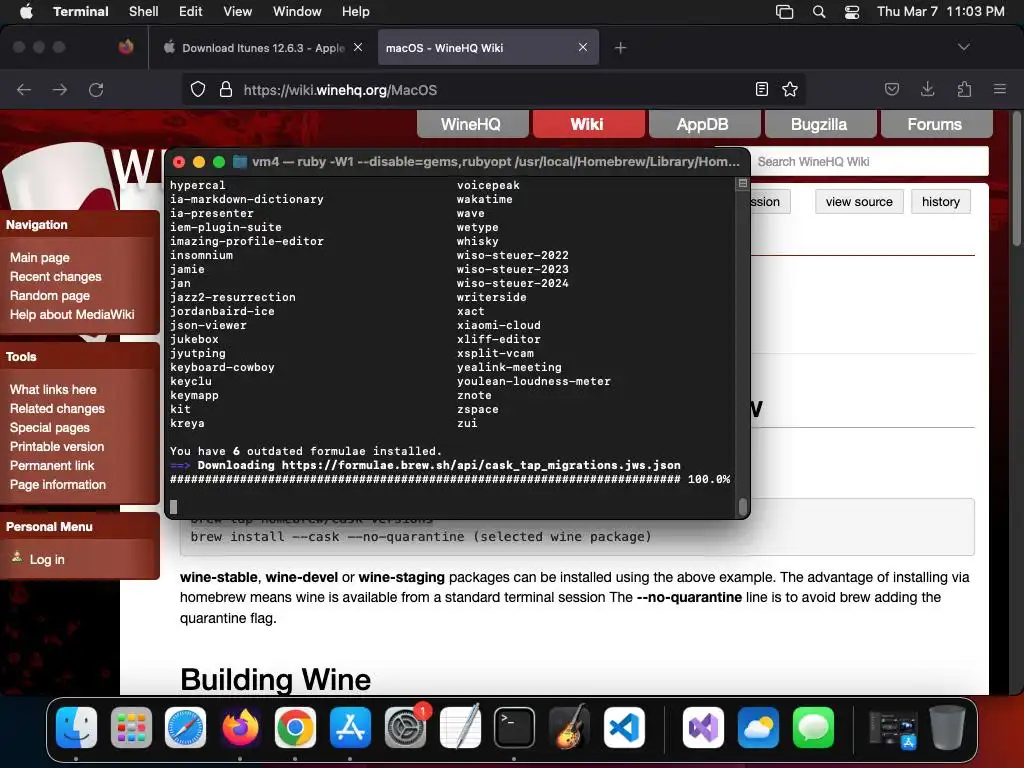Open Safari from the Dock

pyautogui.click(x=185, y=727)
